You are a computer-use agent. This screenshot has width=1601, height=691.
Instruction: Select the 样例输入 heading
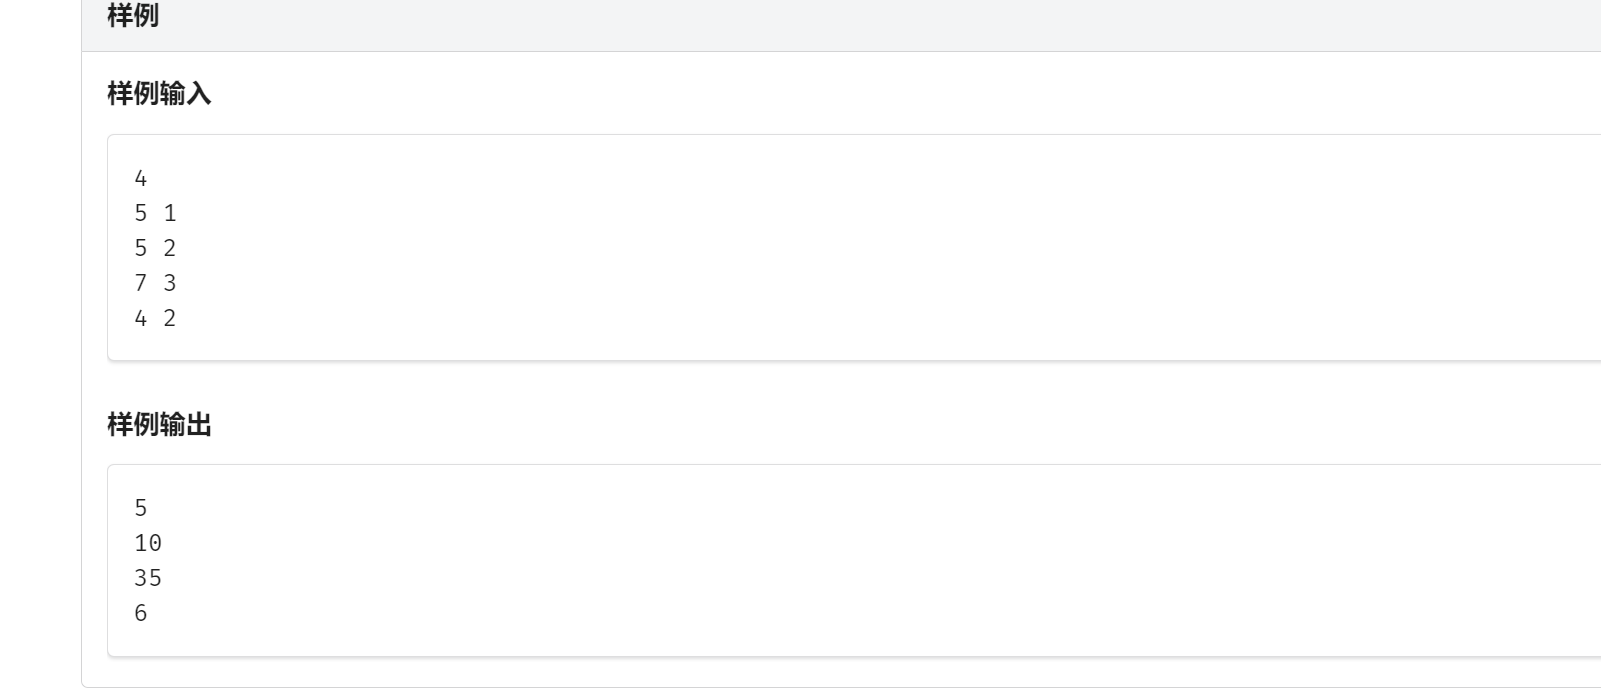click(x=159, y=94)
